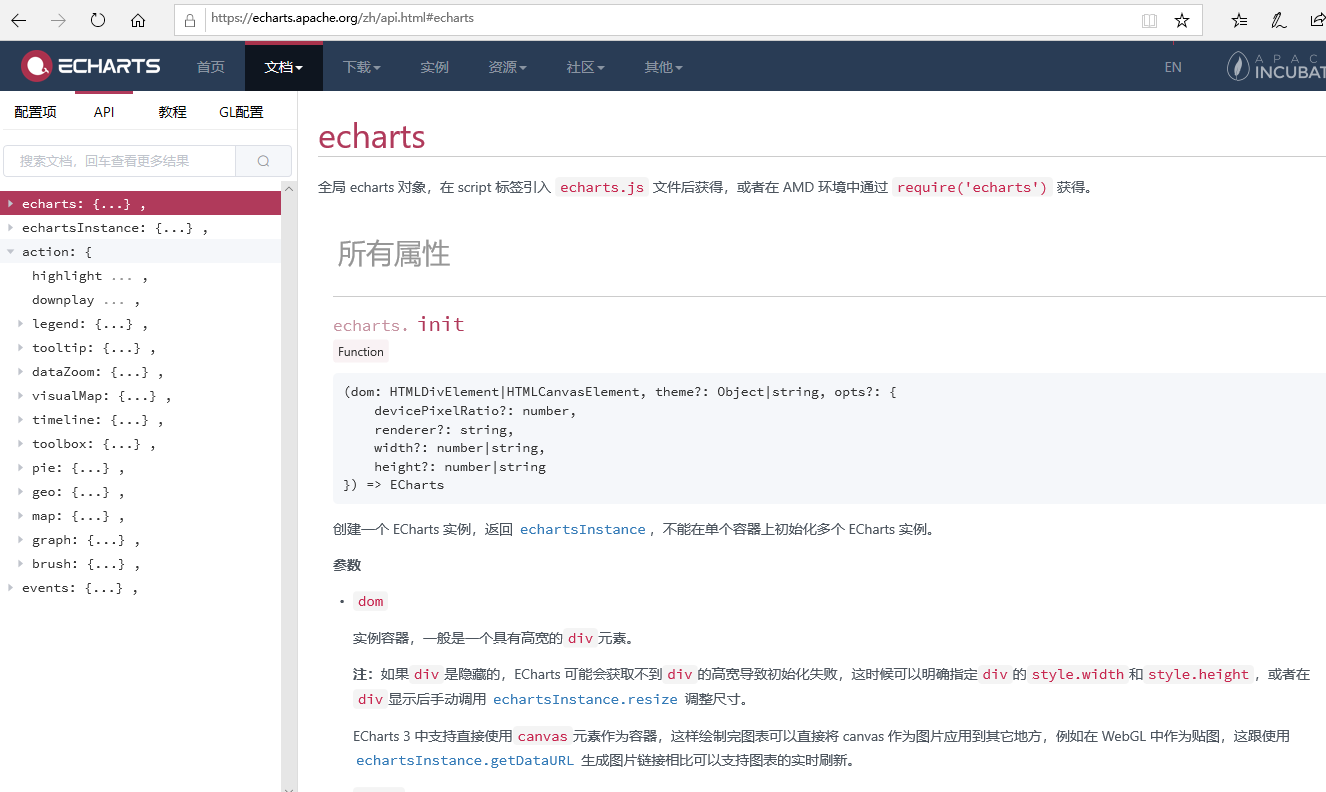The image size is (1326, 792).
Task: Bookmark page with the star icon
Action: 1181,20
